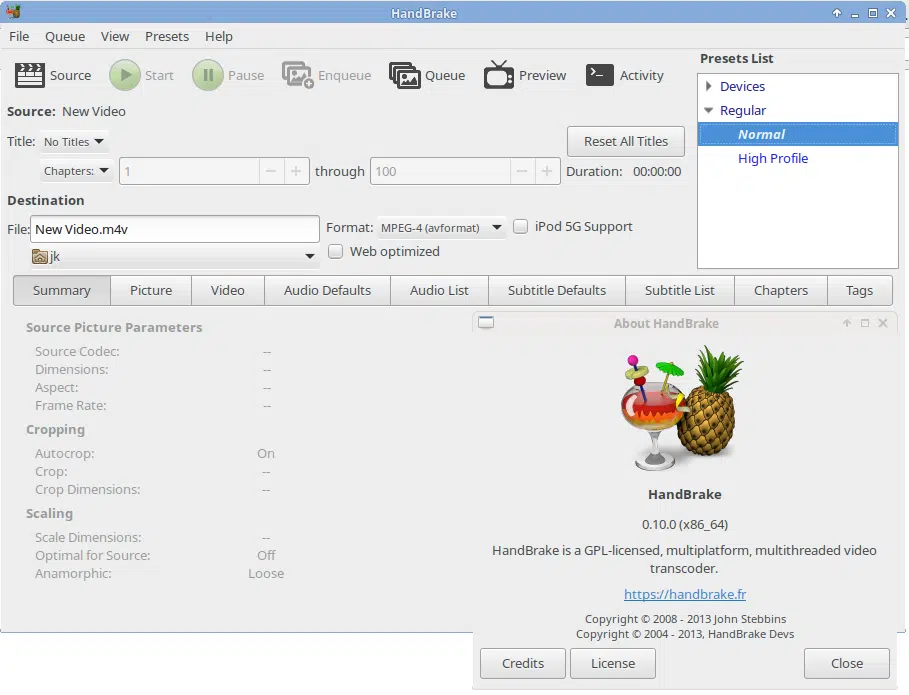This screenshot has width=909, height=695.
Task: Click the Enqueue toolbar icon
Action: click(298, 75)
